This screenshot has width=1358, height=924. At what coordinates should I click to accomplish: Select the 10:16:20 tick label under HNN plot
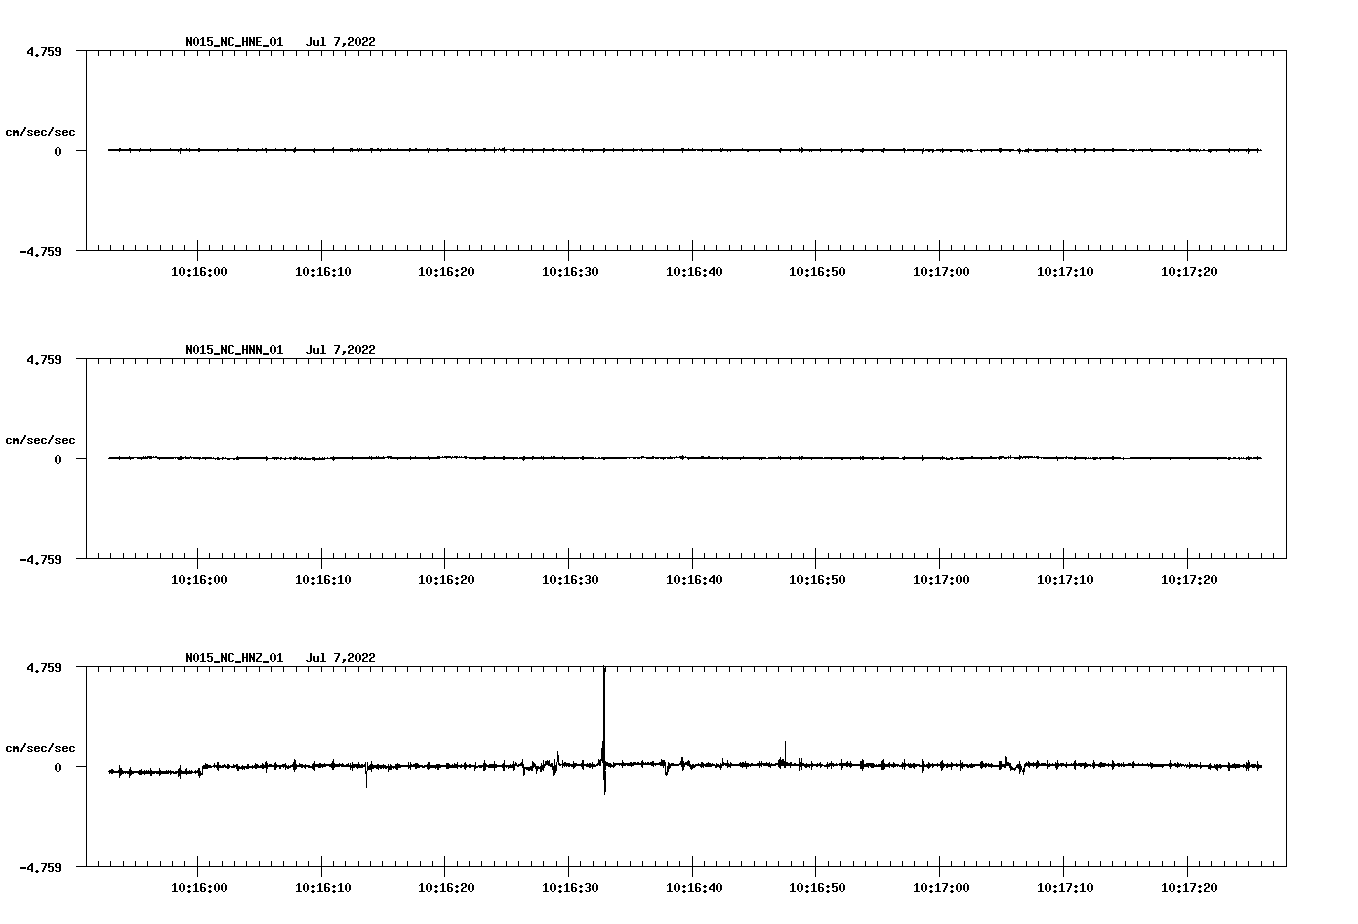445,580
